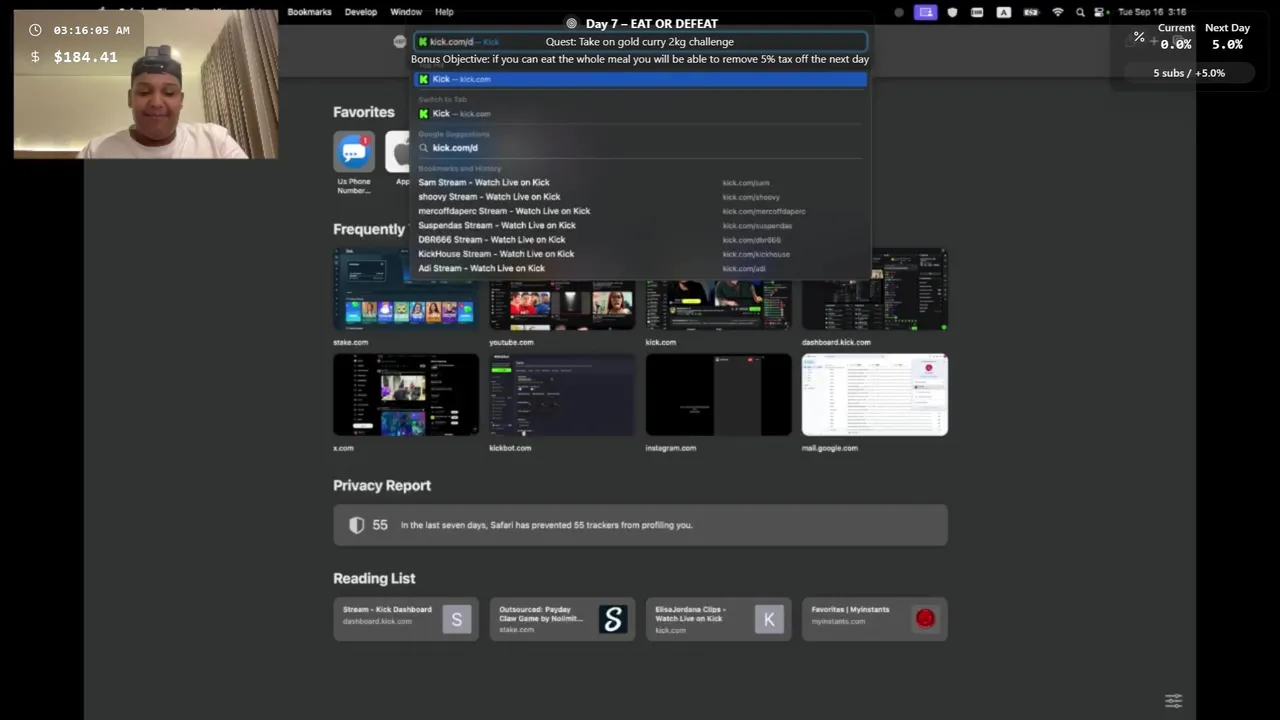Open the instagram.com thumbnail
This screenshot has width=1280, height=720.
point(718,395)
